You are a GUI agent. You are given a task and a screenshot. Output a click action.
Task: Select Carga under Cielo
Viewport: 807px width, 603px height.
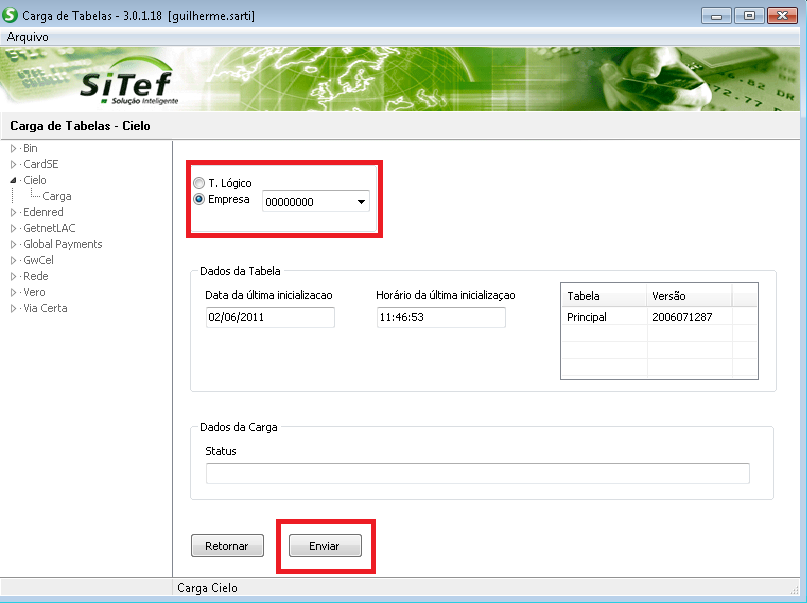click(x=57, y=196)
